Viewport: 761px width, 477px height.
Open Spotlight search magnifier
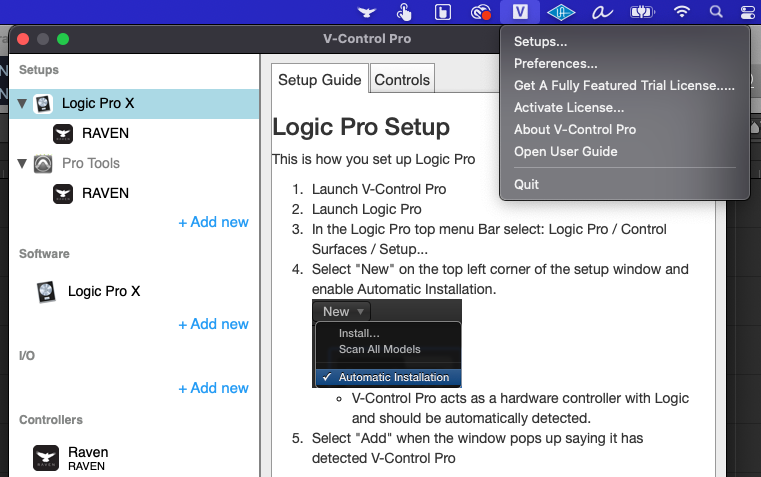[x=716, y=12]
